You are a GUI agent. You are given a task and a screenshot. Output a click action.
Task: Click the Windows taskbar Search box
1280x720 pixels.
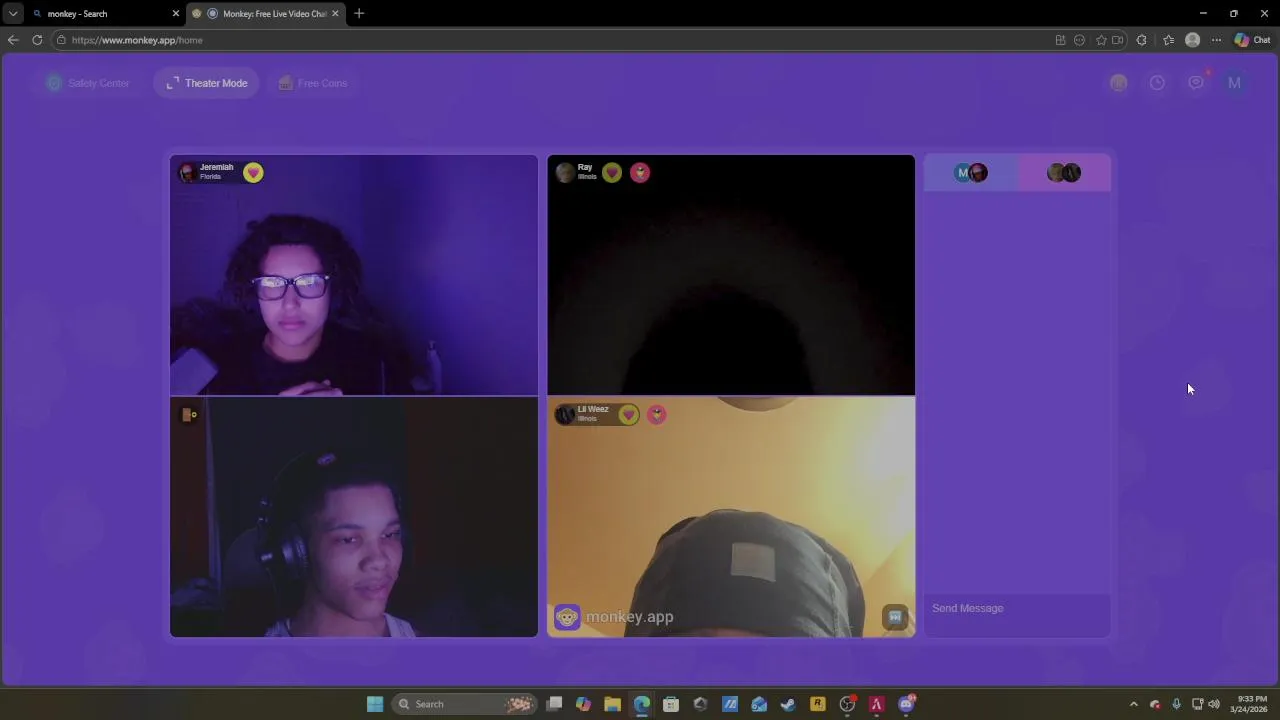(x=464, y=704)
